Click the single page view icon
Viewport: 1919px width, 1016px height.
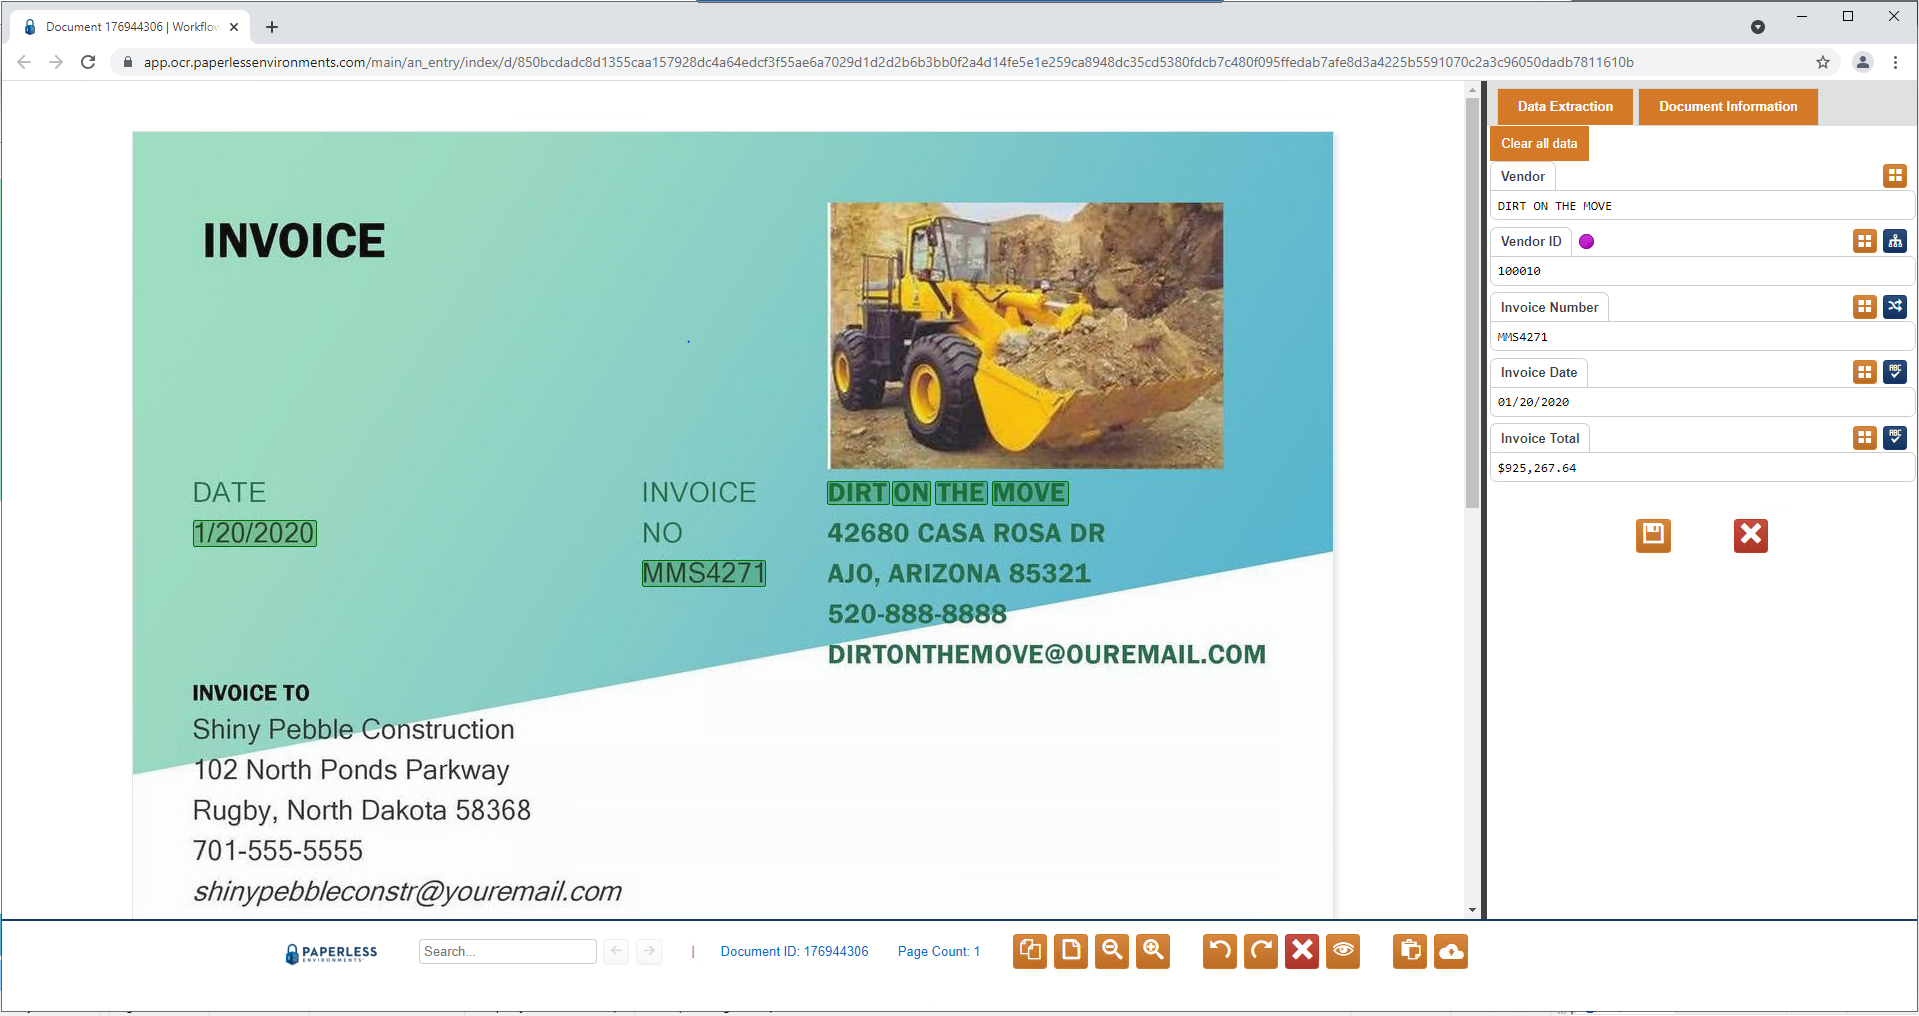pos(1071,951)
